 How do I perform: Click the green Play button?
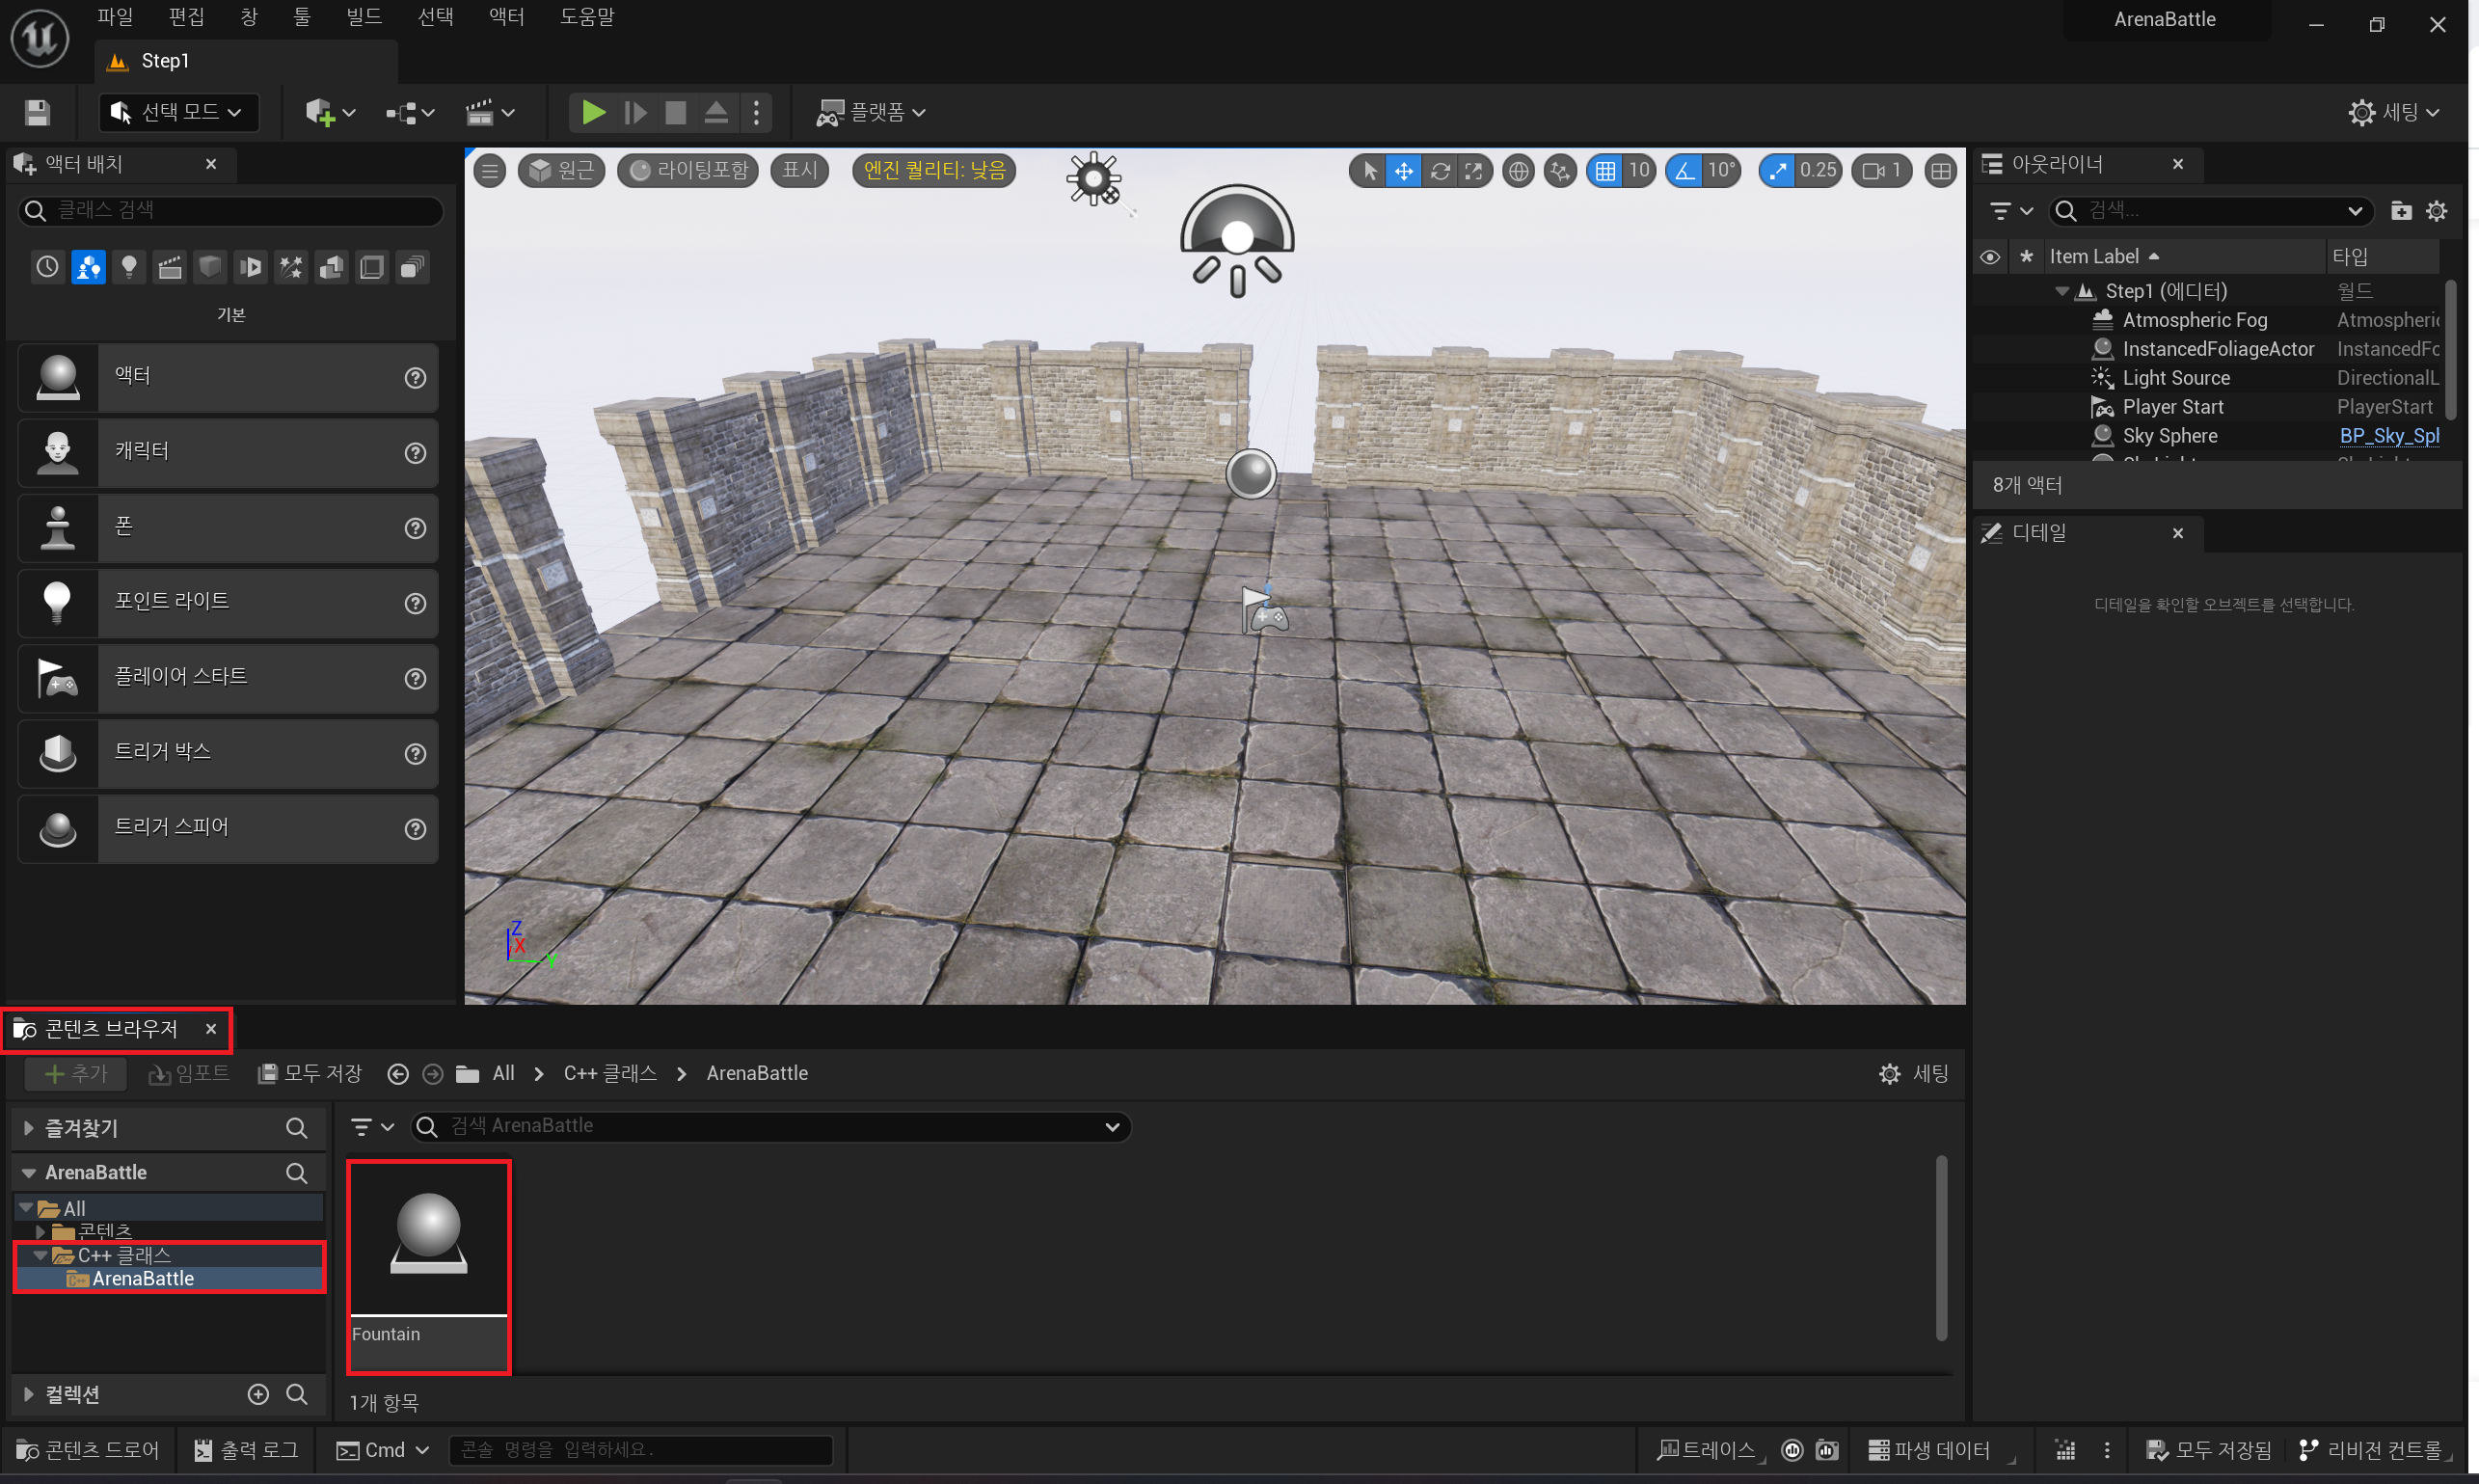(593, 112)
